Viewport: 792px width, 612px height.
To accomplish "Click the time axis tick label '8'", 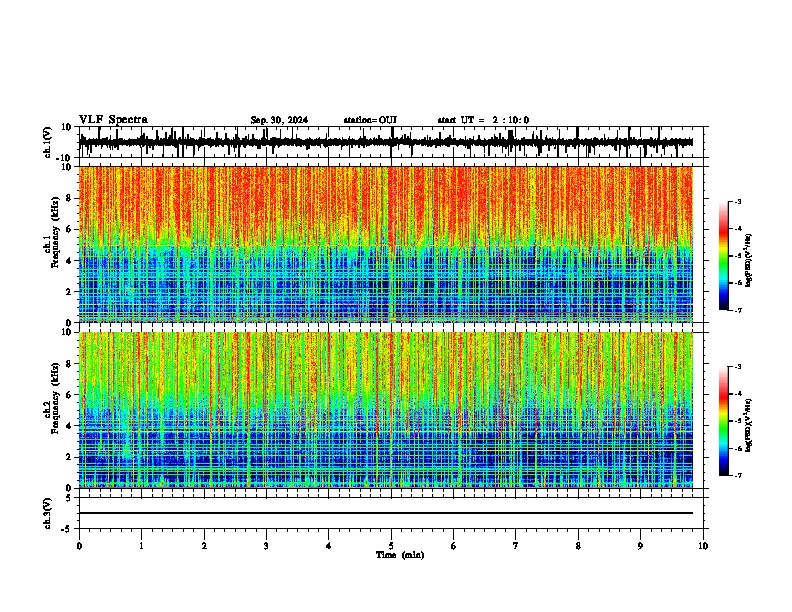I will click(x=578, y=546).
